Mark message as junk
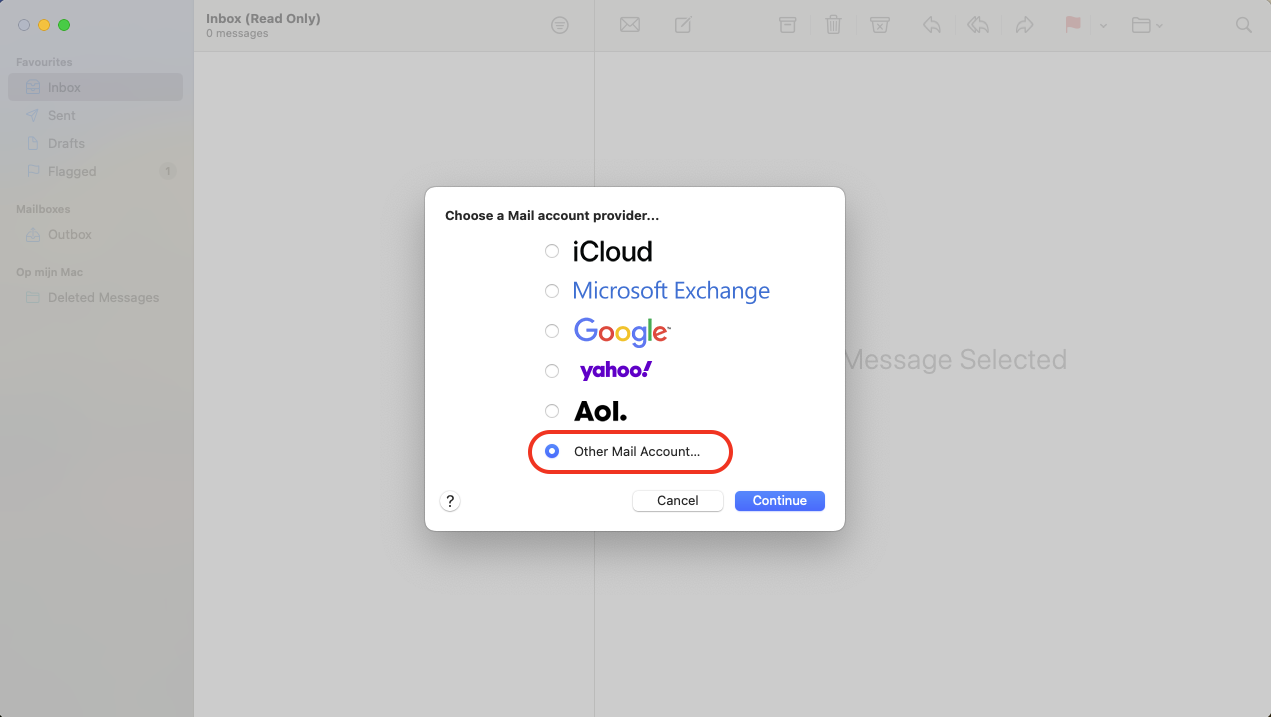Image resolution: width=1271 pixels, height=717 pixels. pos(880,25)
